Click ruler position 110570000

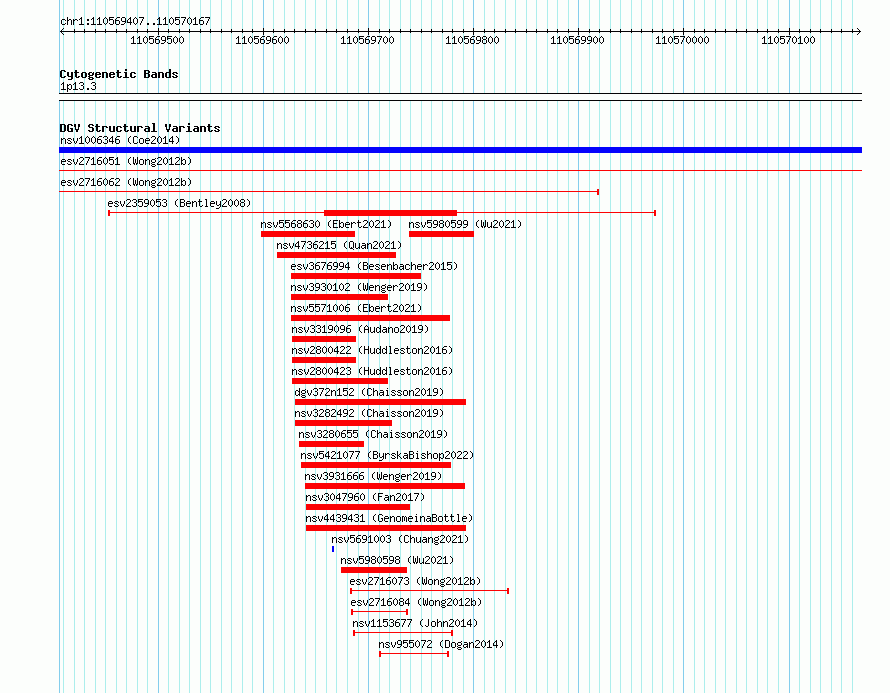point(682,40)
